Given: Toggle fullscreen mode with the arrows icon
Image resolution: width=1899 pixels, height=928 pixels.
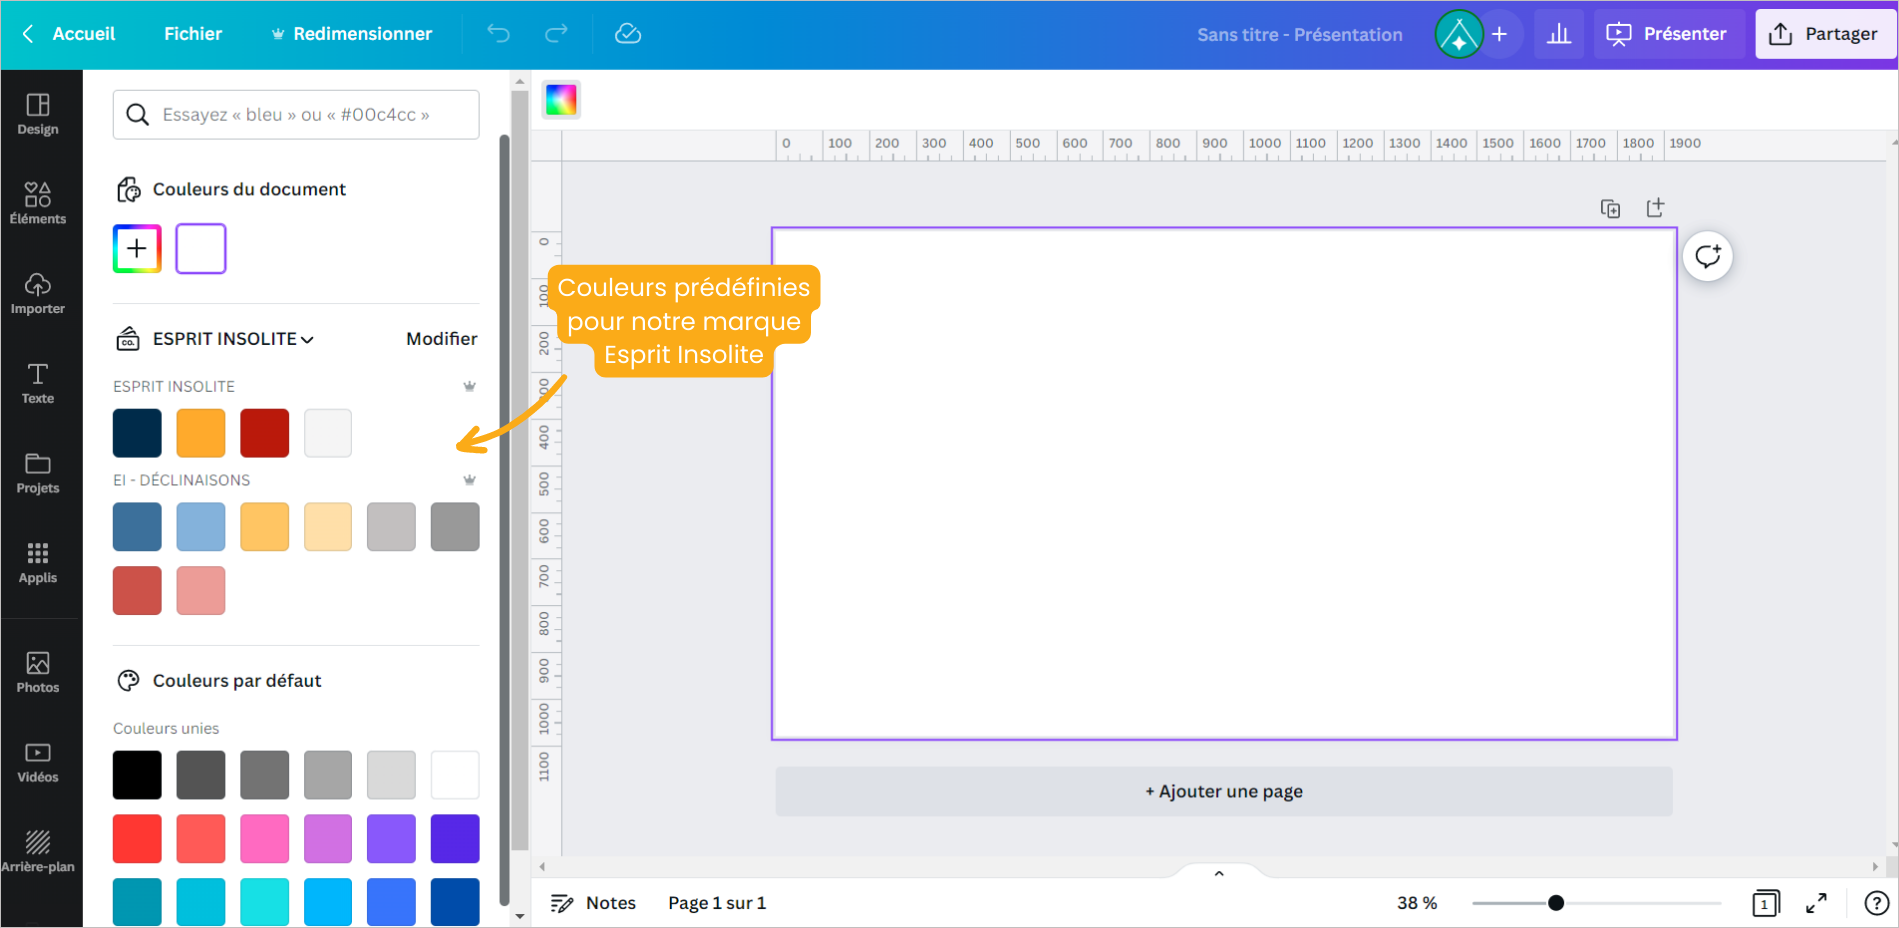Looking at the screenshot, I should 1816,903.
